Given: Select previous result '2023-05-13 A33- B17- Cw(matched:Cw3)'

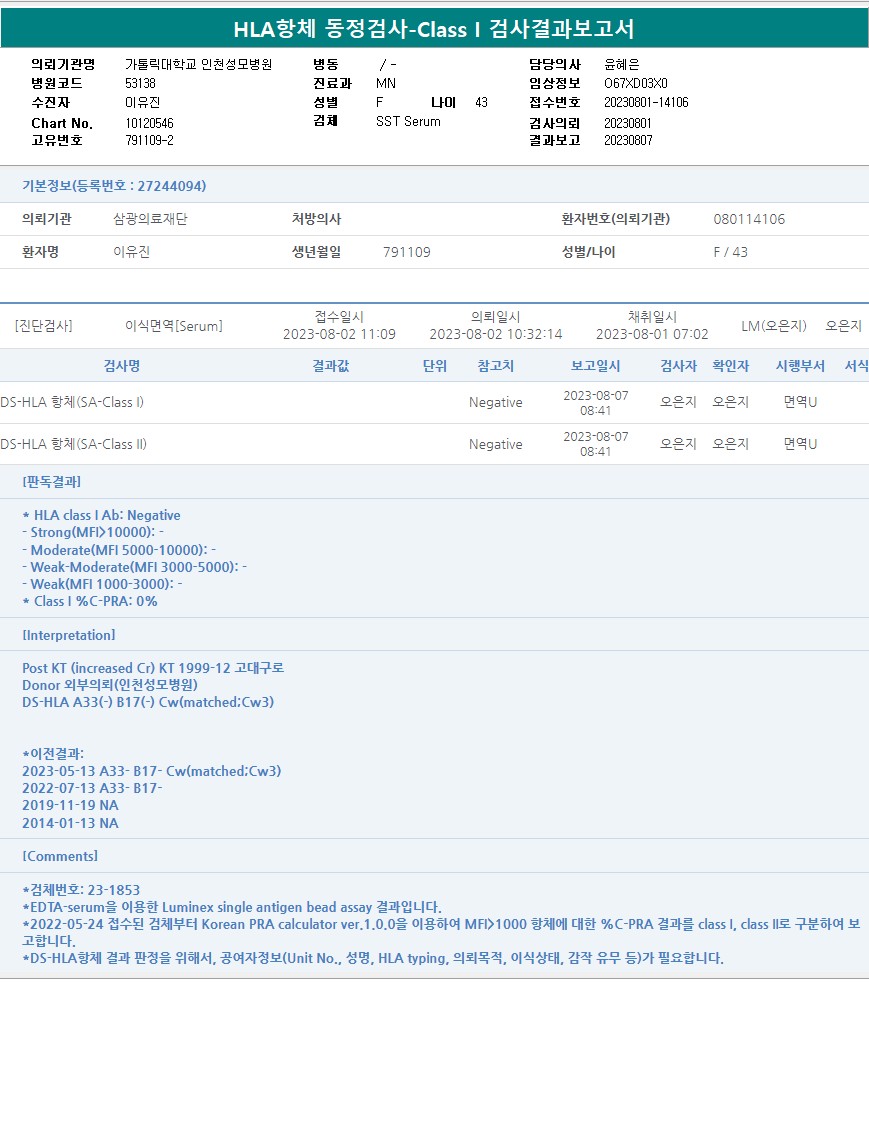Looking at the screenshot, I should (x=151, y=771).
